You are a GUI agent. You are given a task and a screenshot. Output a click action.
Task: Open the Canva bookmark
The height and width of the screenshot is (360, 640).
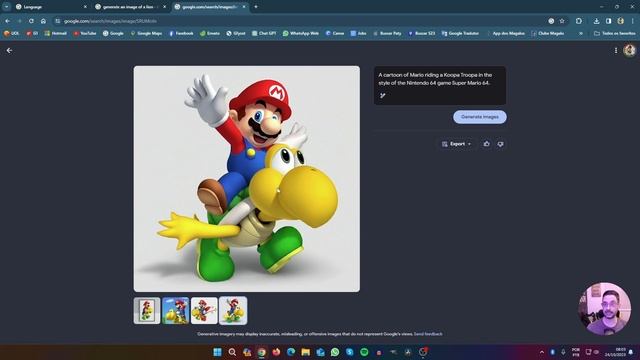point(335,33)
